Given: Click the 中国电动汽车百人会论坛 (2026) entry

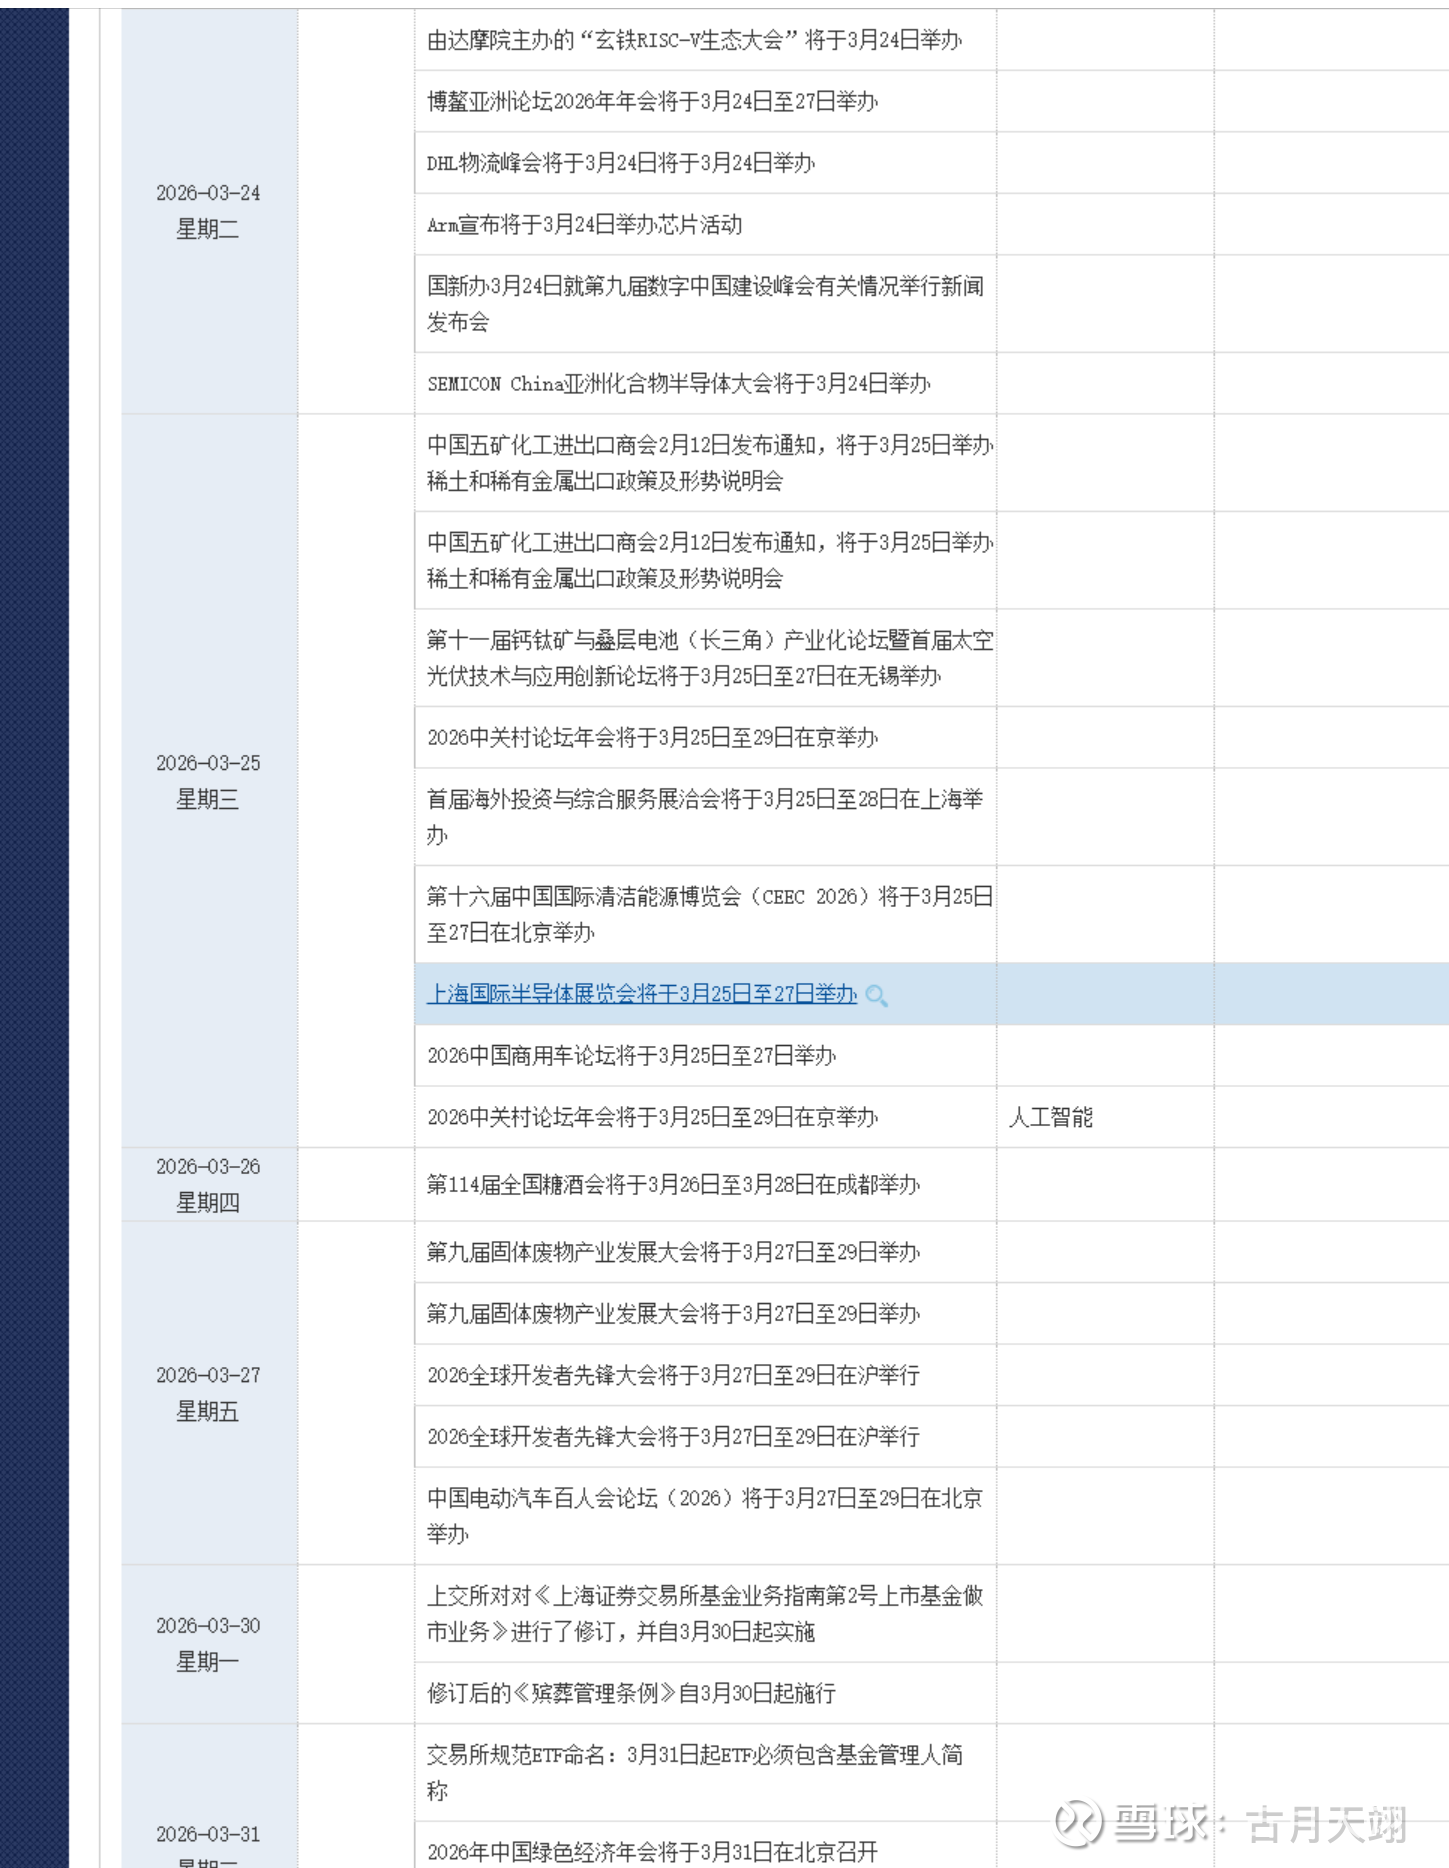Looking at the screenshot, I should point(705,1516).
